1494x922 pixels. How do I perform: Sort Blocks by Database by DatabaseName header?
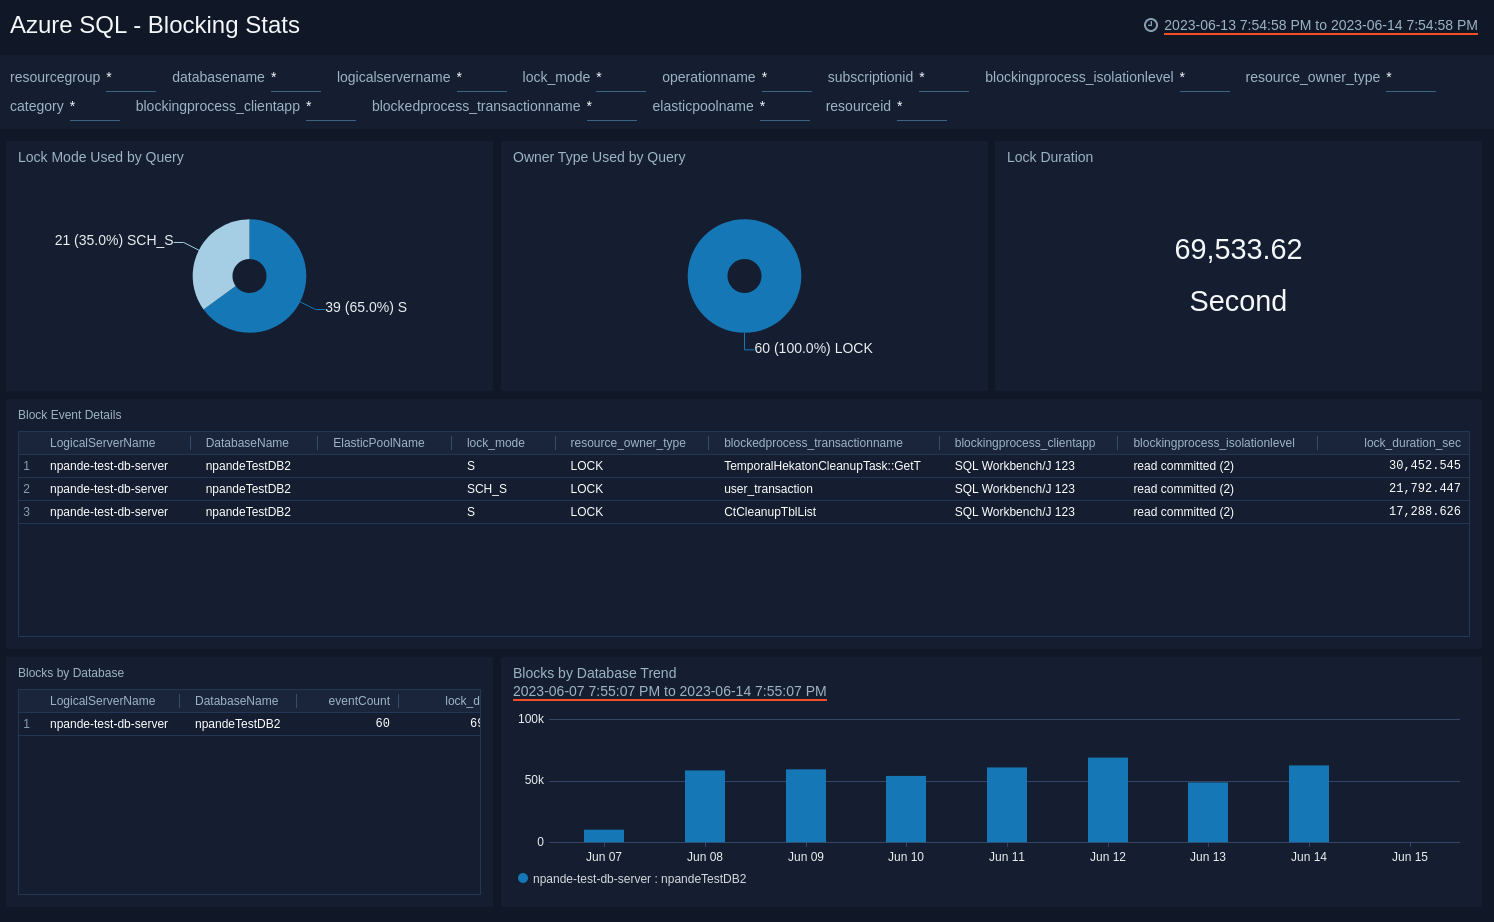(x=236, y=701)
